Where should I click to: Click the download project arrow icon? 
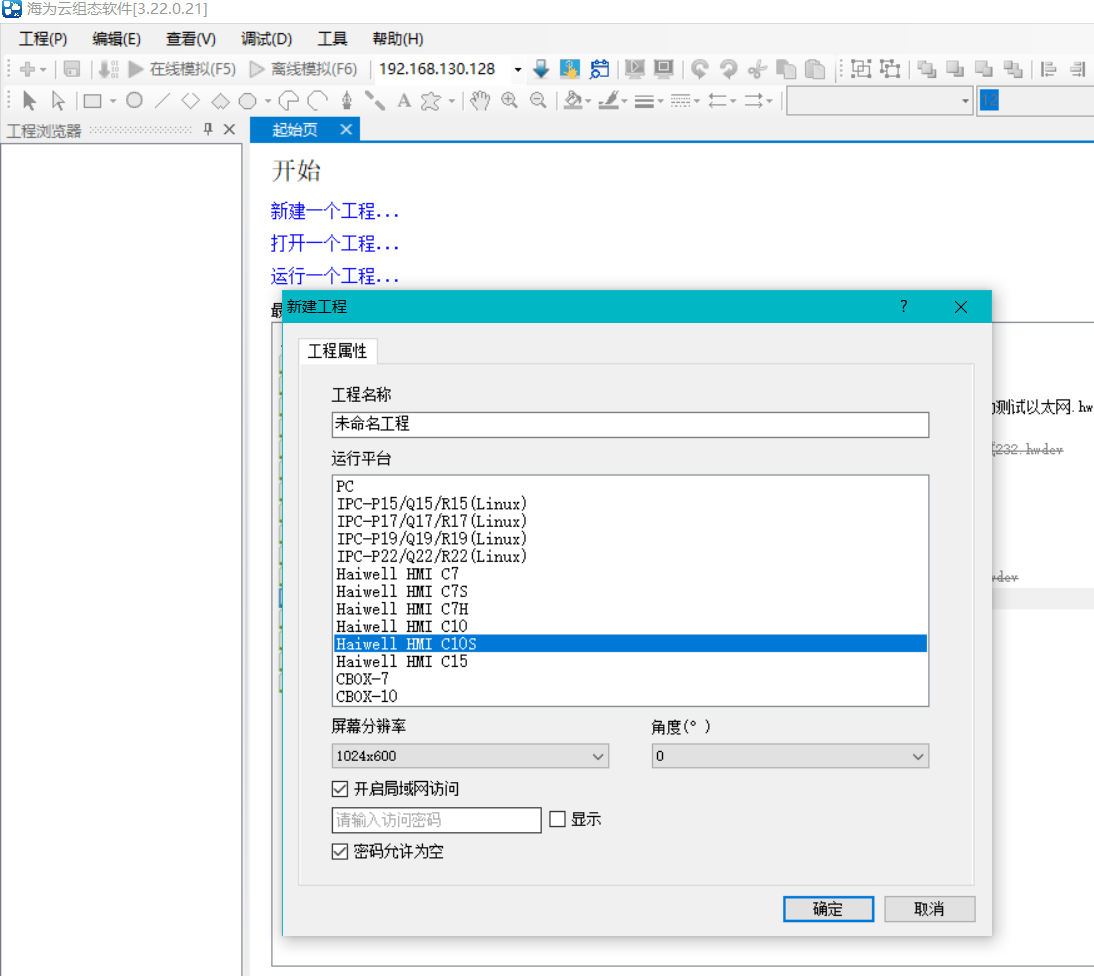[541, 69]
